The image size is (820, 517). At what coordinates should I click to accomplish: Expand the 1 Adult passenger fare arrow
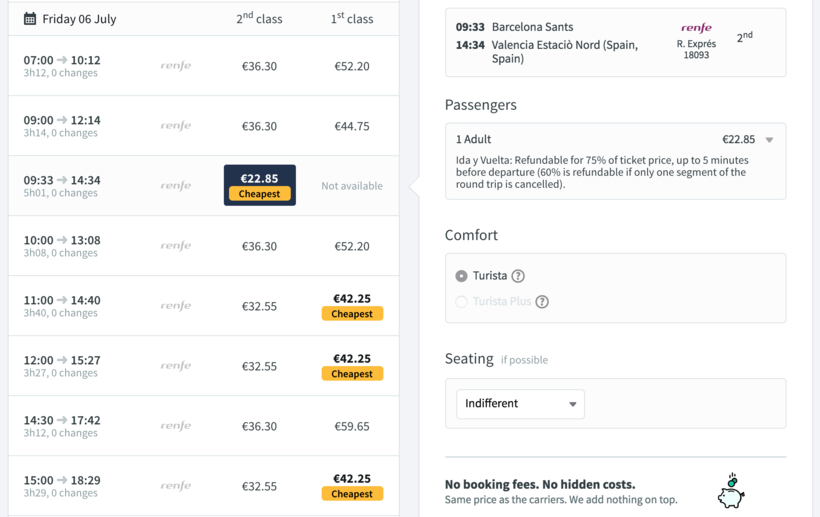(x=769, y=140)
